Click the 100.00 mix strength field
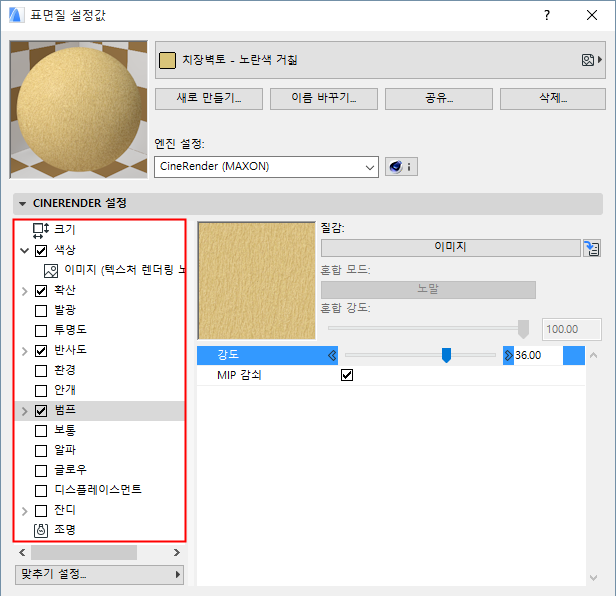The height and width of the screenshot is (596, 616). 572,329
